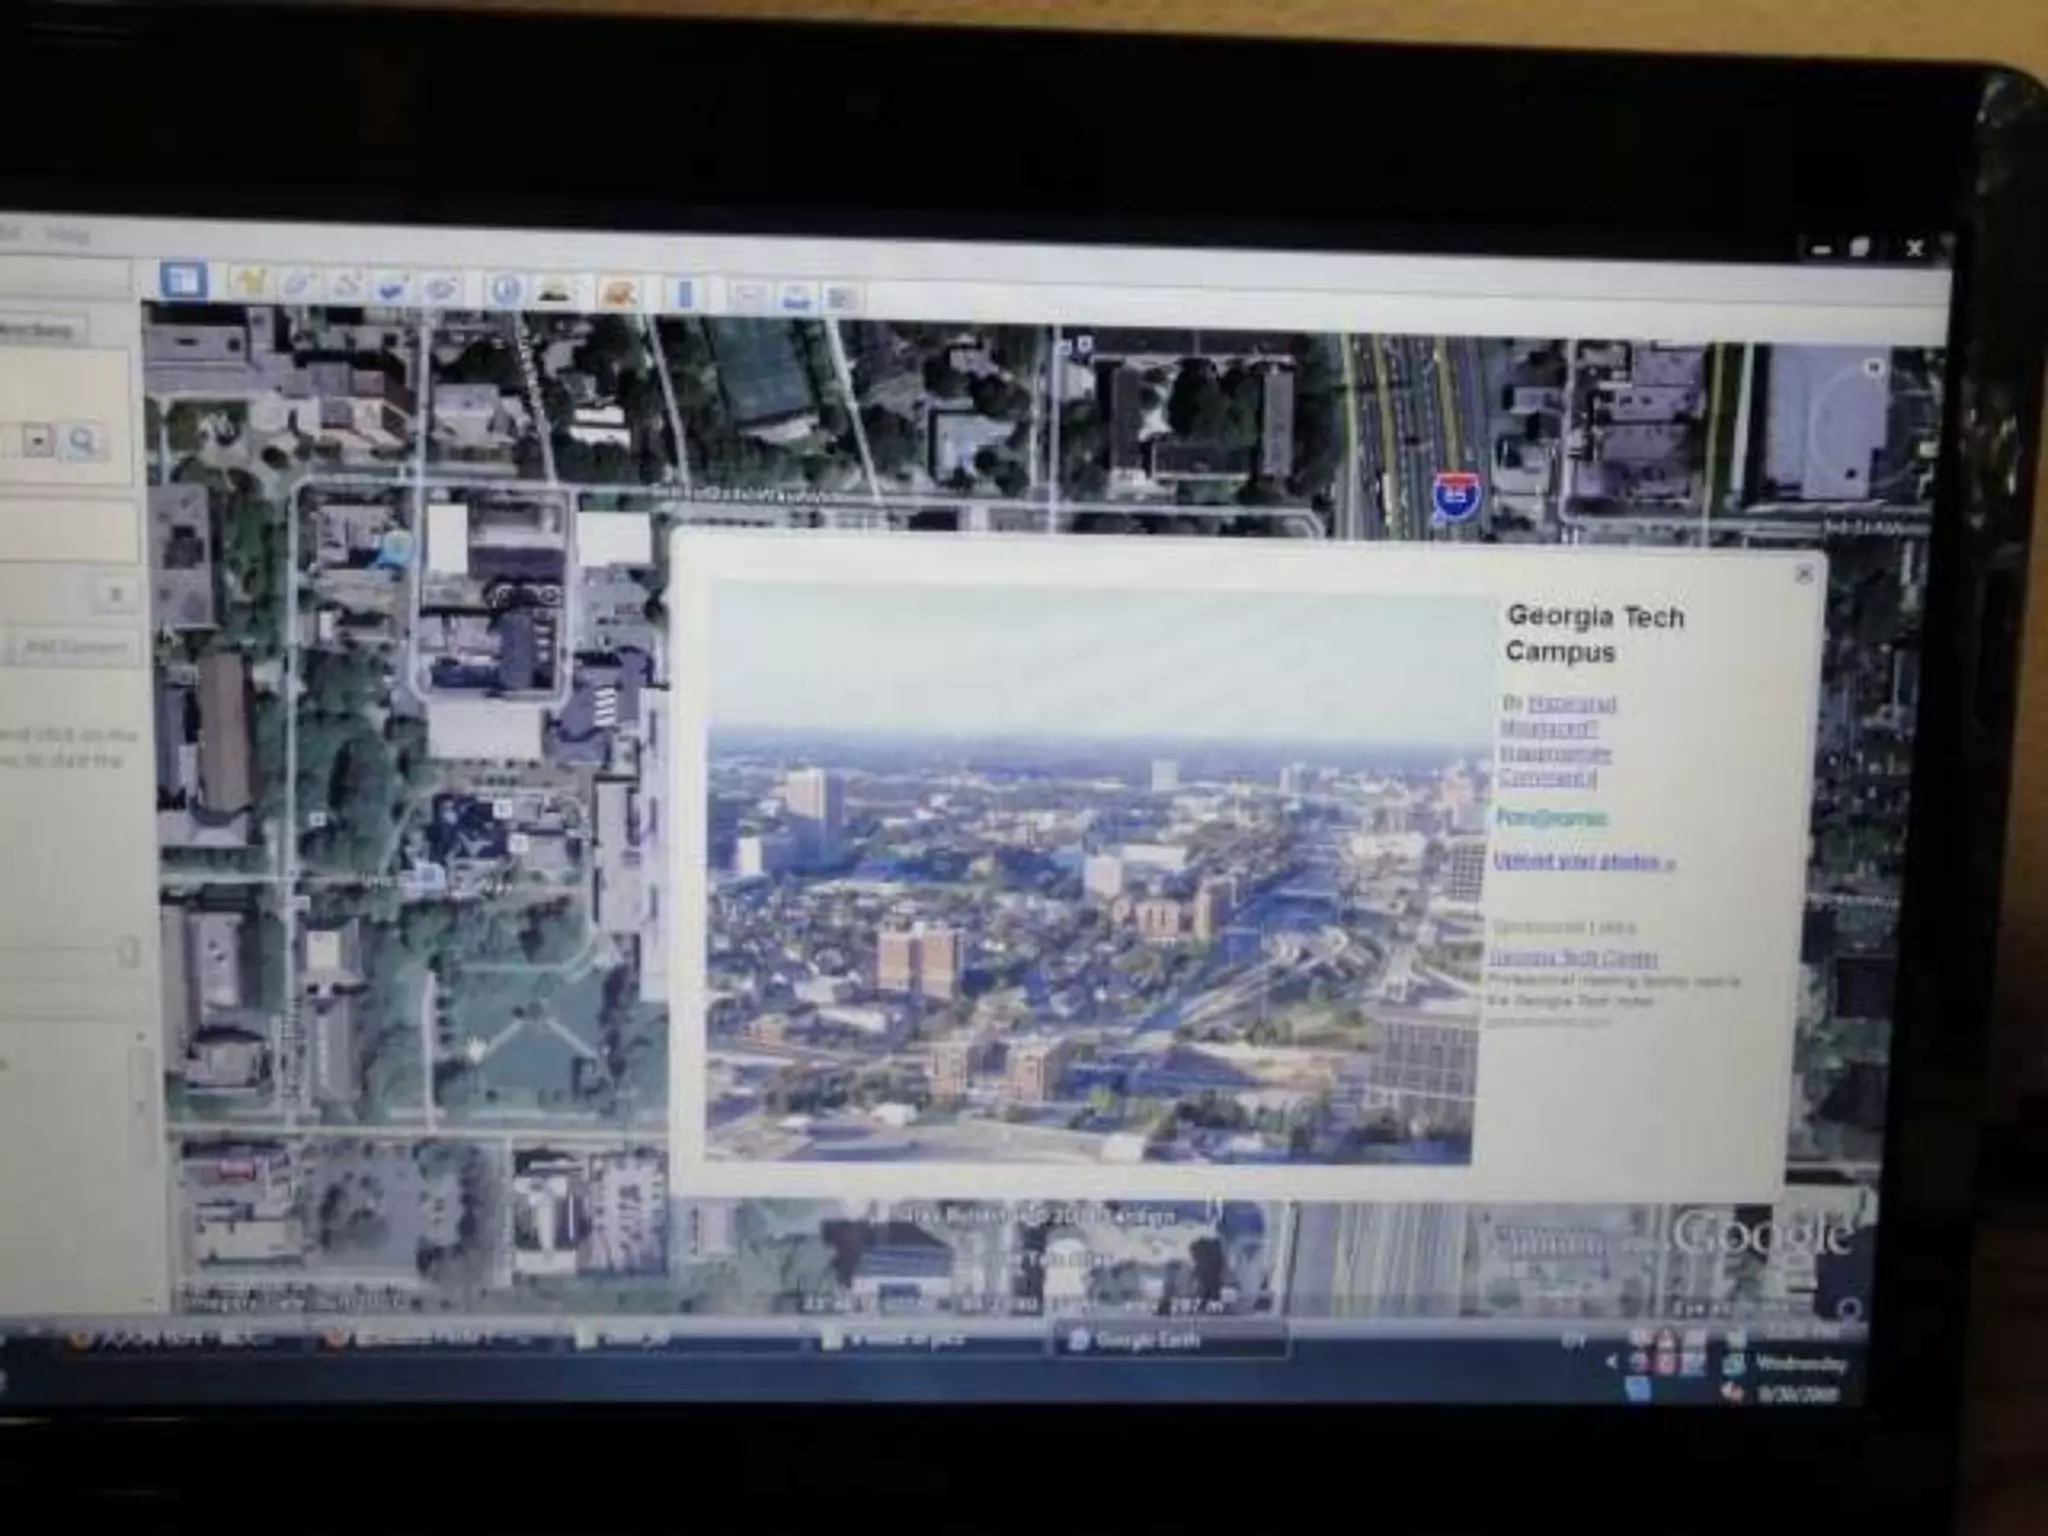Click the Email toolbar icon
This screenshot has height=1536, width=2048.
pos(748,296)
